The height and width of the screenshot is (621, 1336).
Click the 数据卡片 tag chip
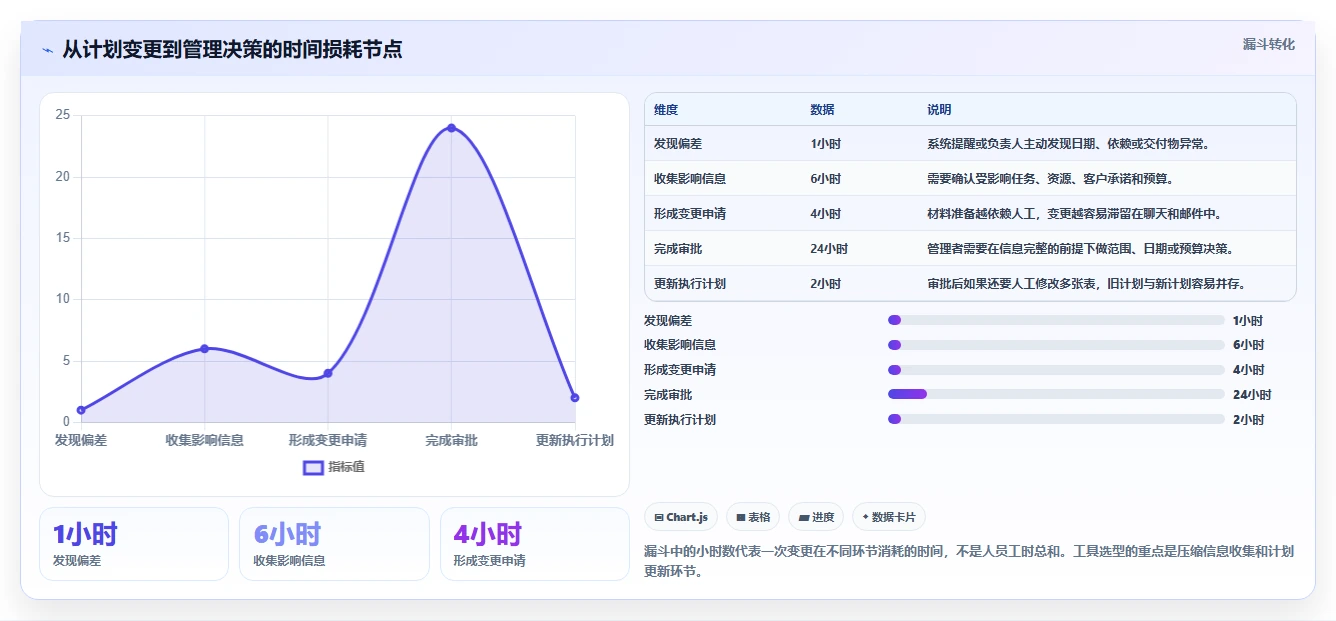coord(889,517)
